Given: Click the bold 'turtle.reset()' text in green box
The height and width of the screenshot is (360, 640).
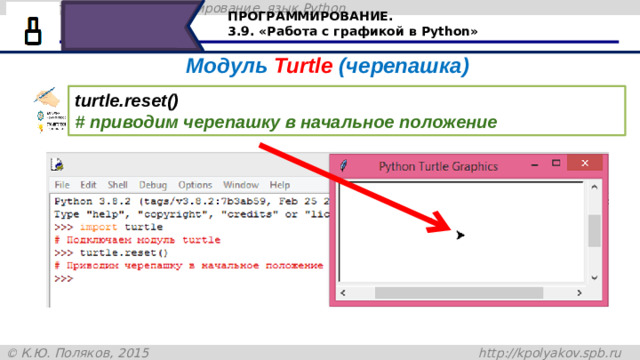Looking at the screenshot, I should 126,101.
